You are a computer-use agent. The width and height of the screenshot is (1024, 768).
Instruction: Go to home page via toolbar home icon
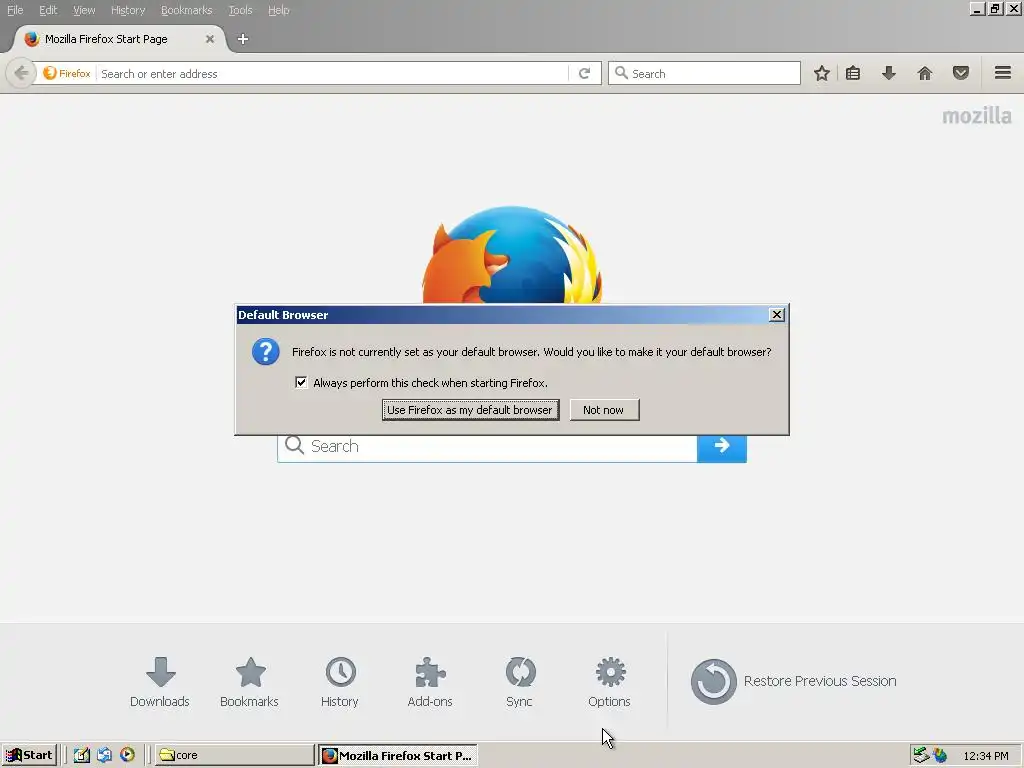point(925,73)
